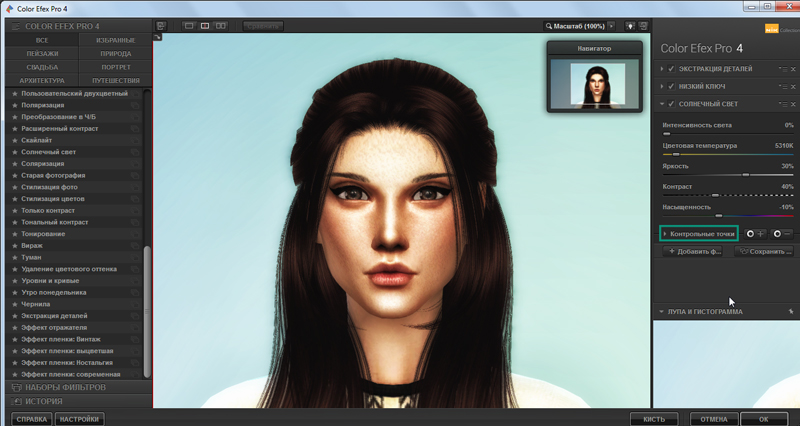Click the СПРАВКА button
The width and height of the screenshot is (800, 426).
point(32,419)
